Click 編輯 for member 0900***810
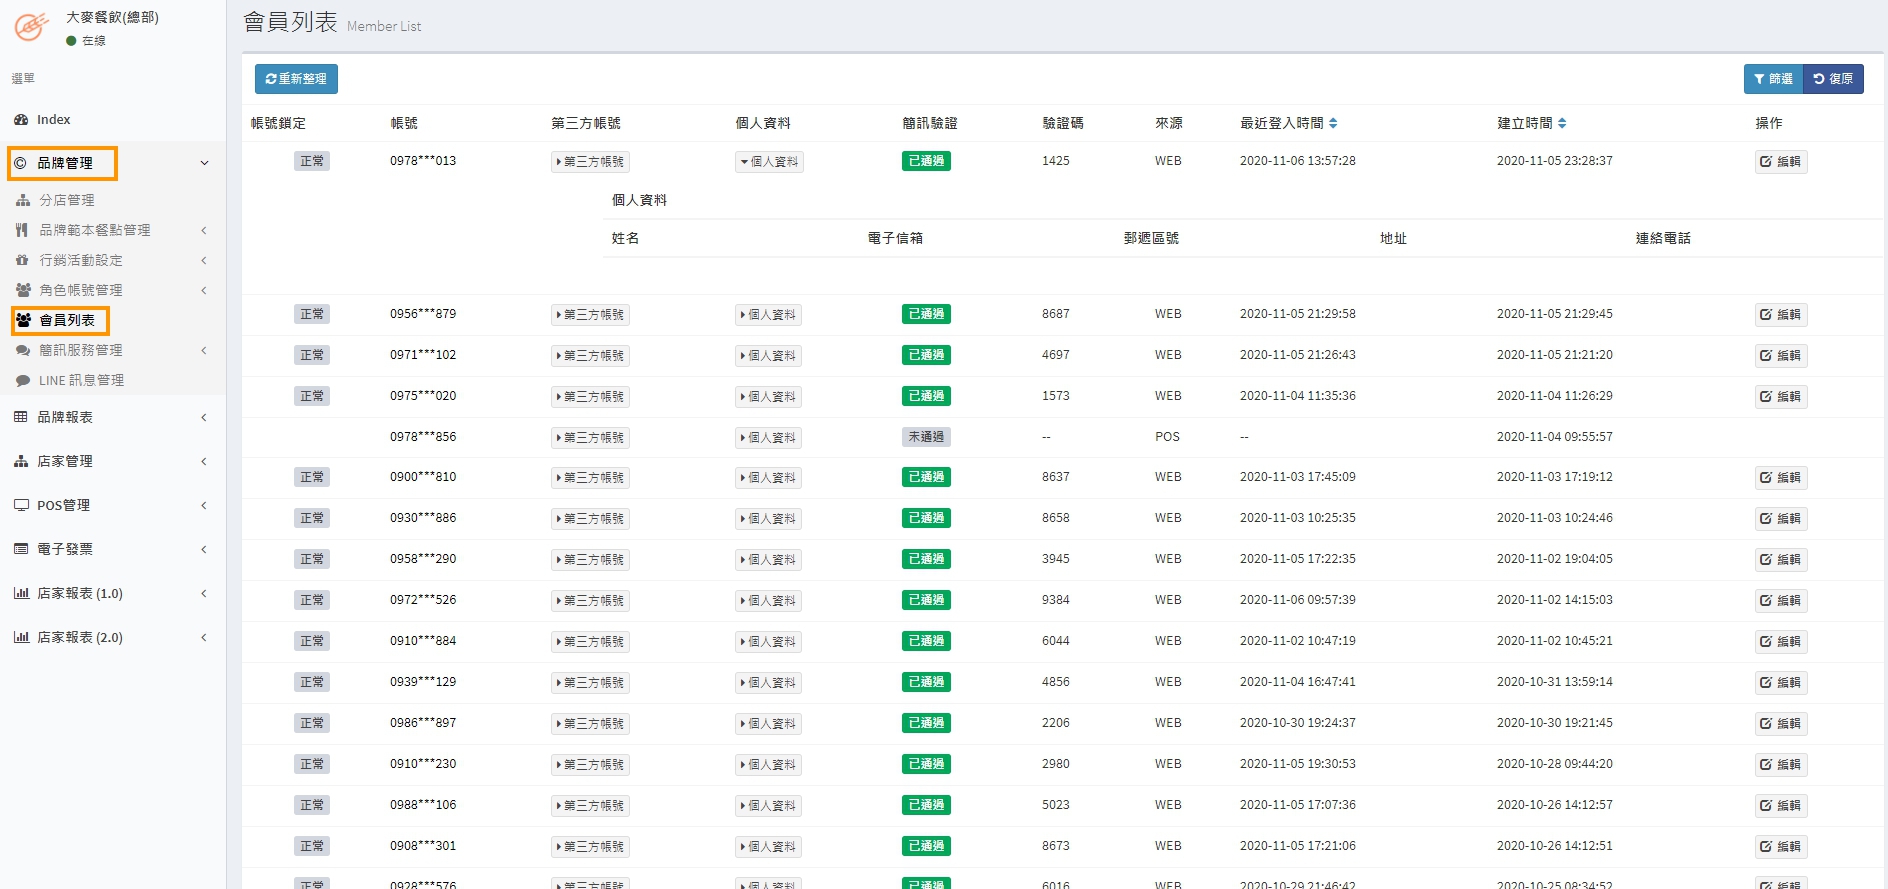 pos(1780,478)
